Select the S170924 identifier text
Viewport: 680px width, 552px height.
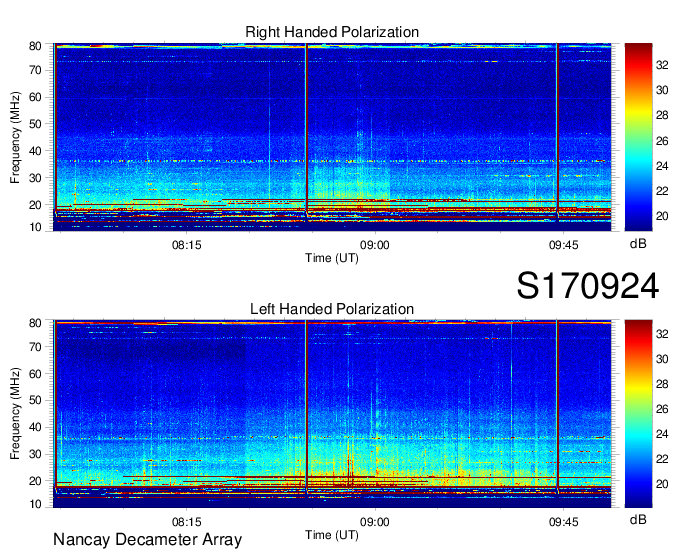pos(588,286)
